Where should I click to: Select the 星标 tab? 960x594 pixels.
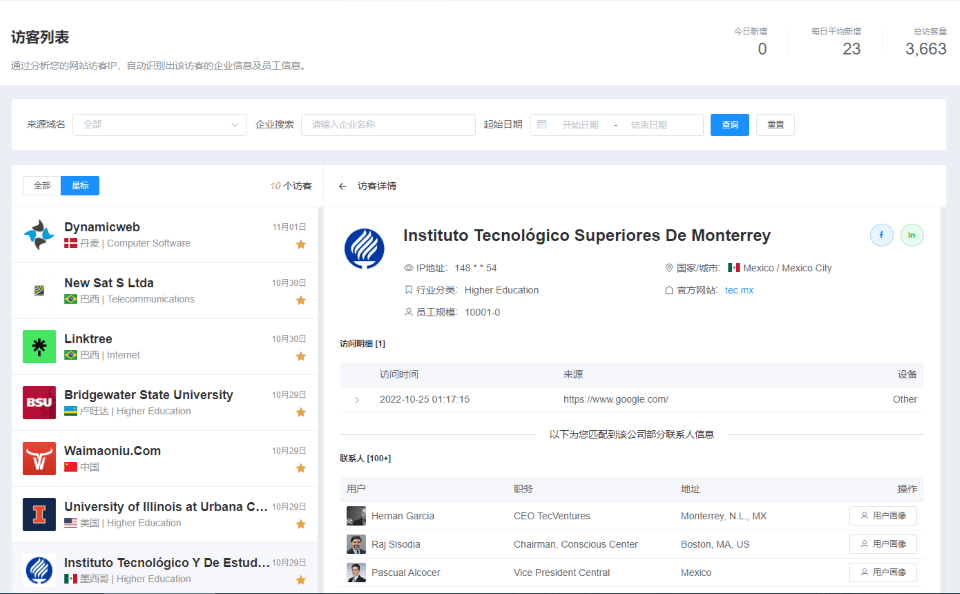(80, 186)
